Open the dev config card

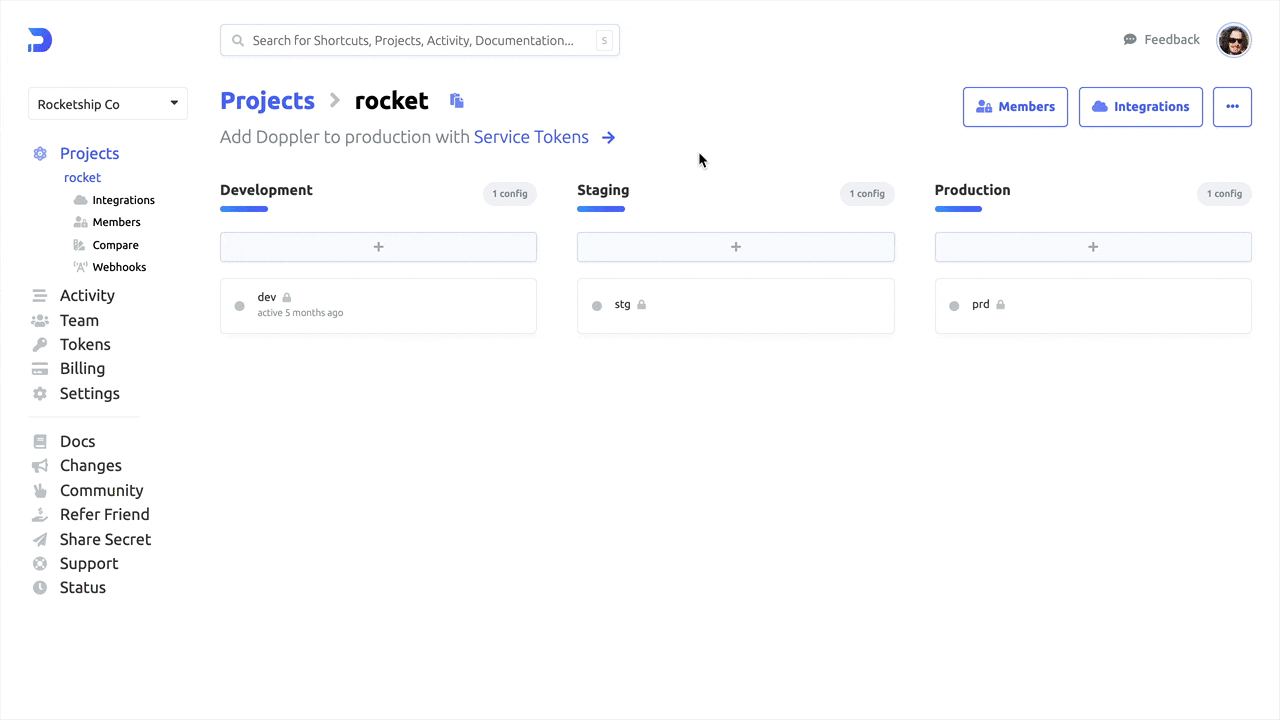(378, 305)
